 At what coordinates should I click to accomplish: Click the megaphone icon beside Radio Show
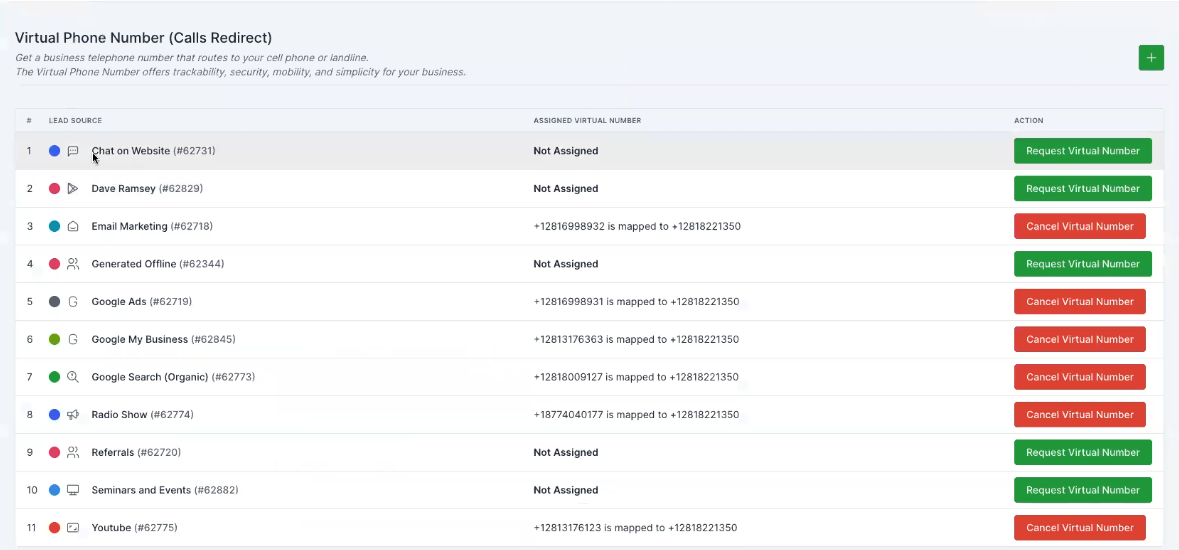click(x=73, y=415)
